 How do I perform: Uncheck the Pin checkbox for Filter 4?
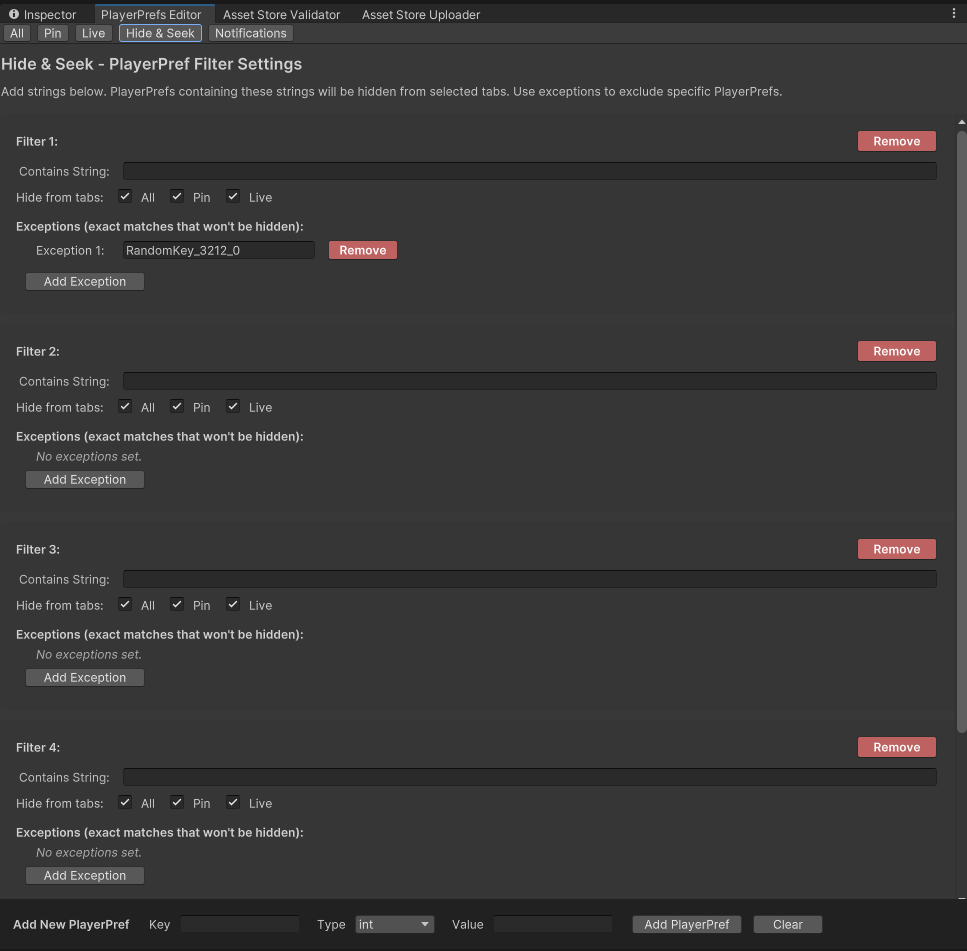click(176, 803)
